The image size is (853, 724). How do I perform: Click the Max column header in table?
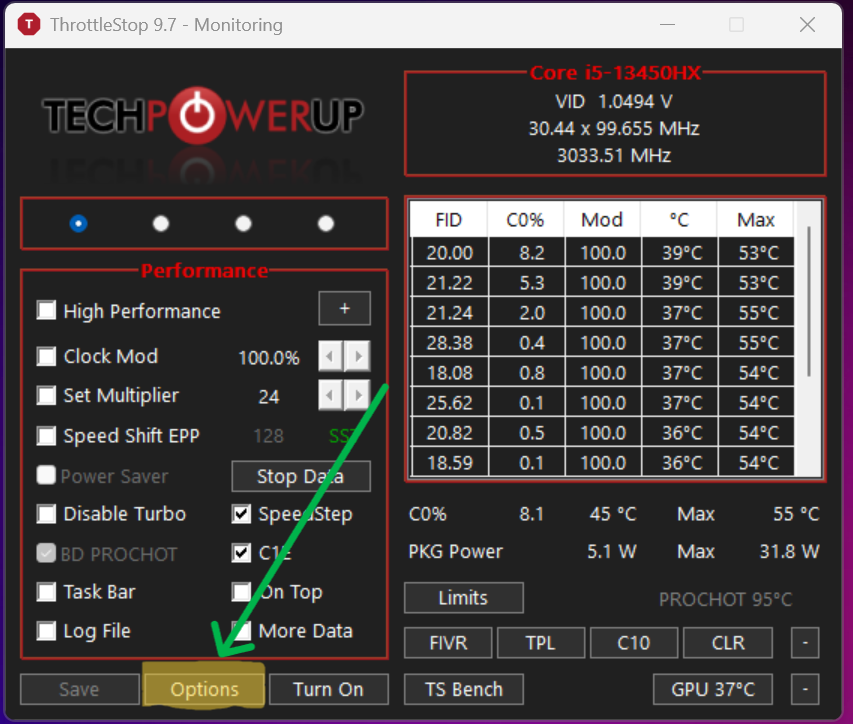[756, 220]
